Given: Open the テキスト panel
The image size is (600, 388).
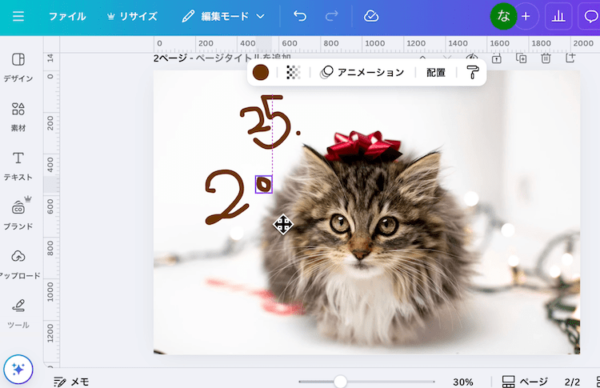Looking at the screenshot, I should point(18,166).
